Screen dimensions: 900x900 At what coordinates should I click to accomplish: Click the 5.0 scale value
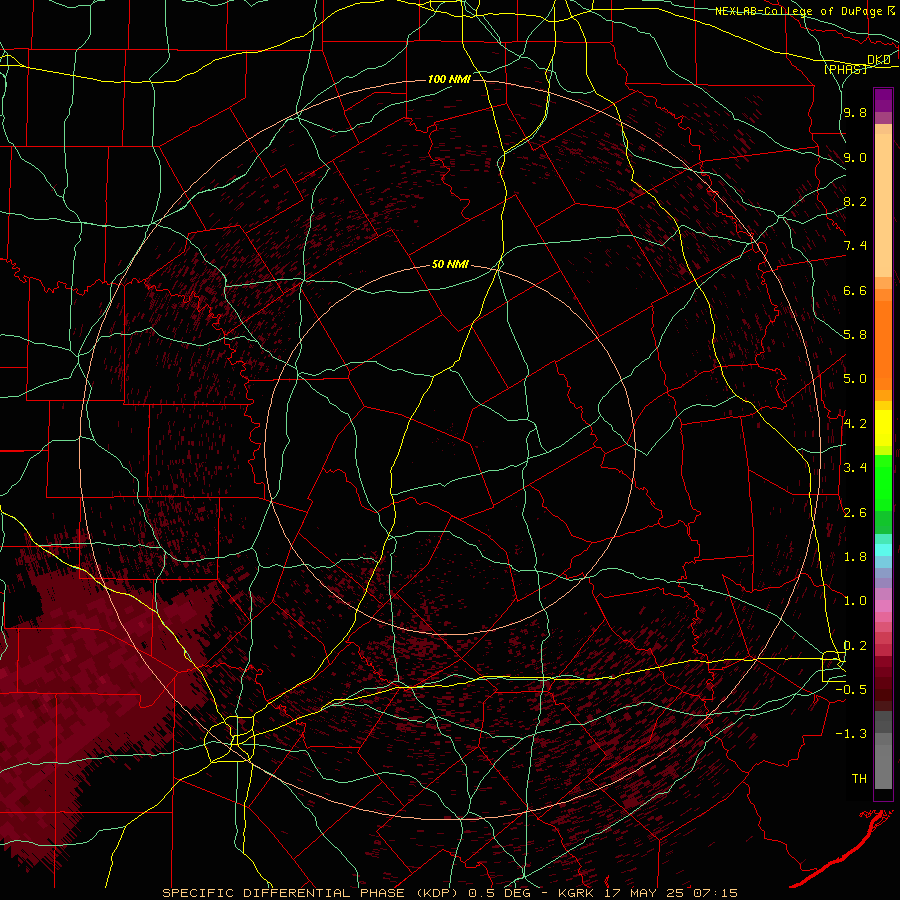coord(855,379)
